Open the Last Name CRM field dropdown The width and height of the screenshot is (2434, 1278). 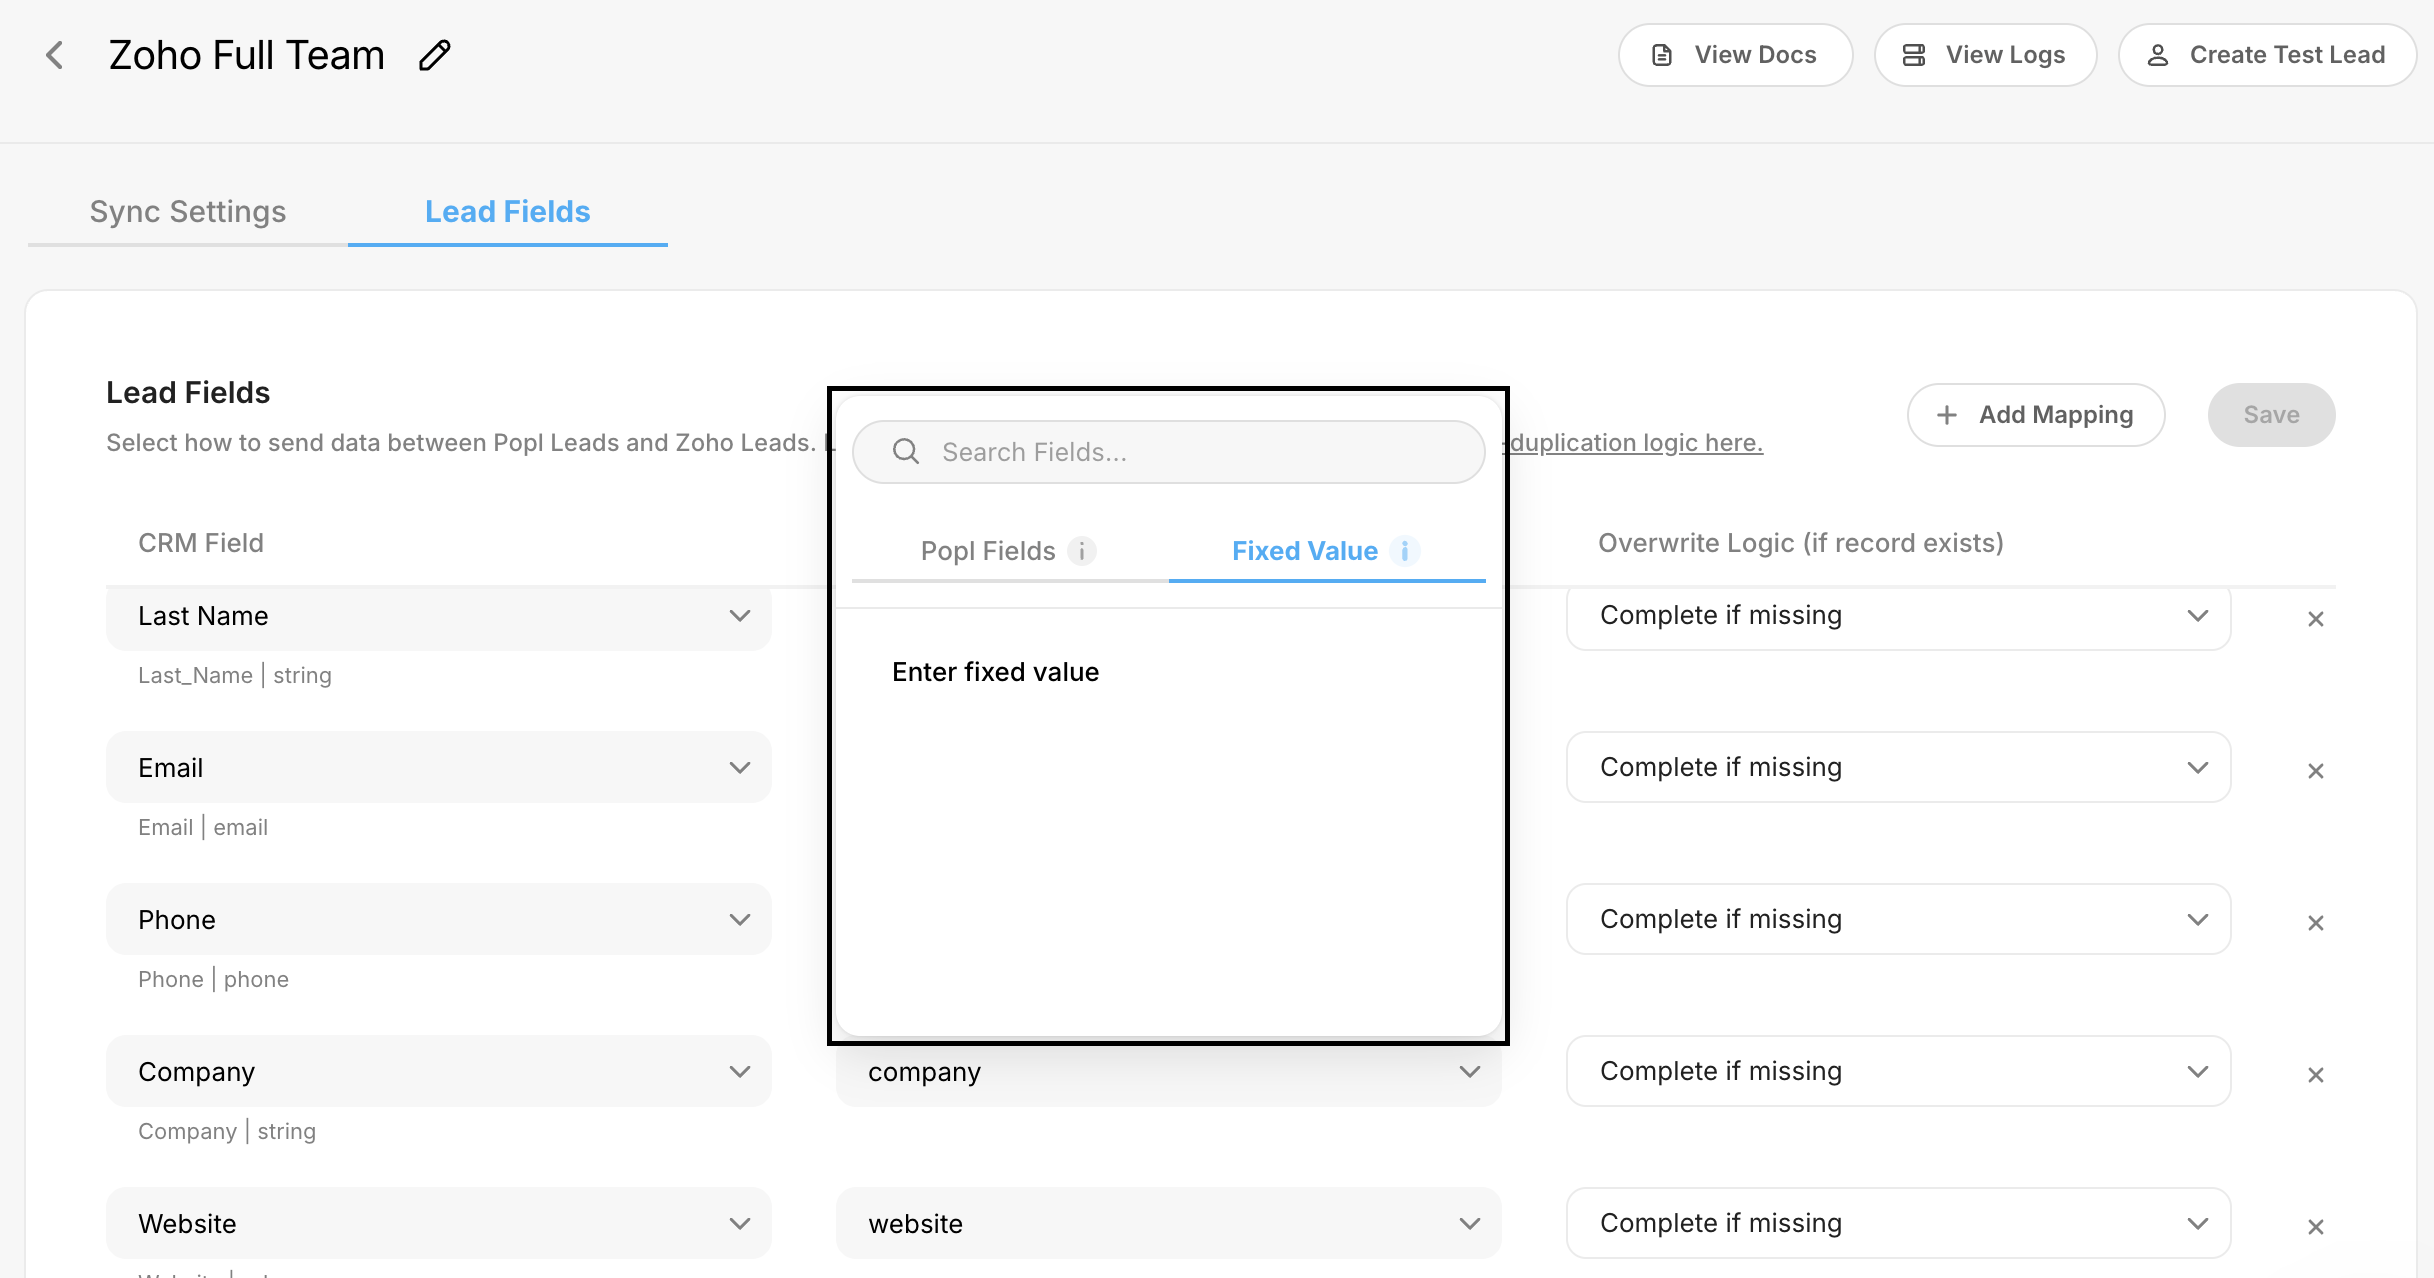[438, 616]
